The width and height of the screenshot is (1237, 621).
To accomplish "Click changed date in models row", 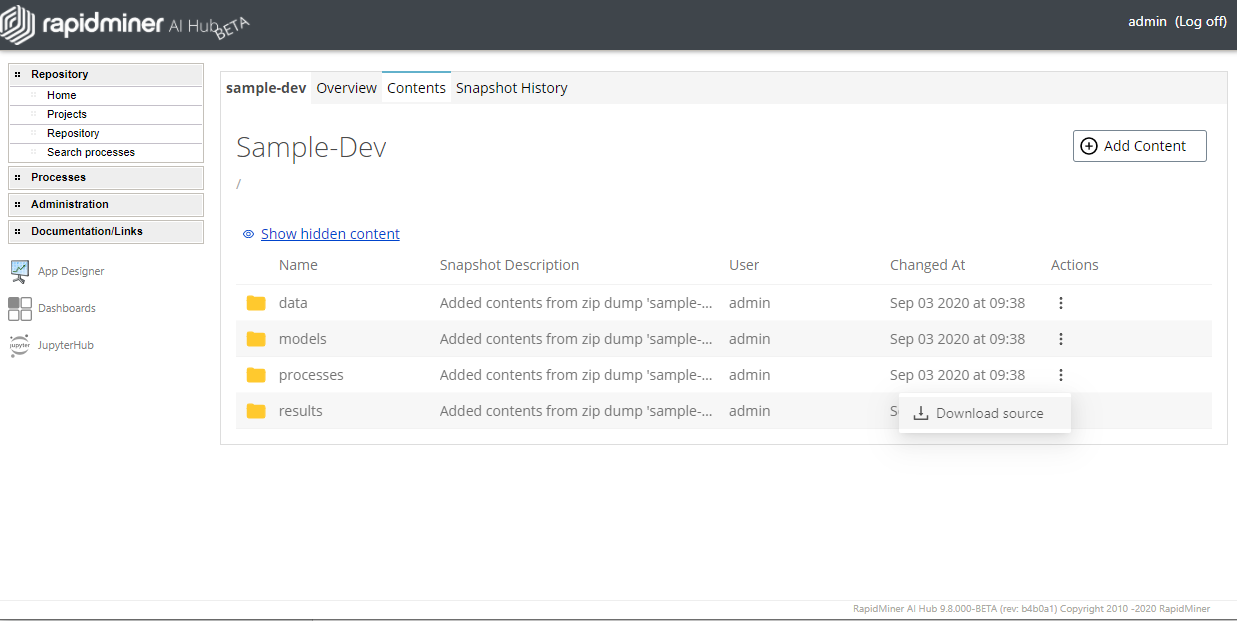I will pyautogui.click(x=957, y=339).
